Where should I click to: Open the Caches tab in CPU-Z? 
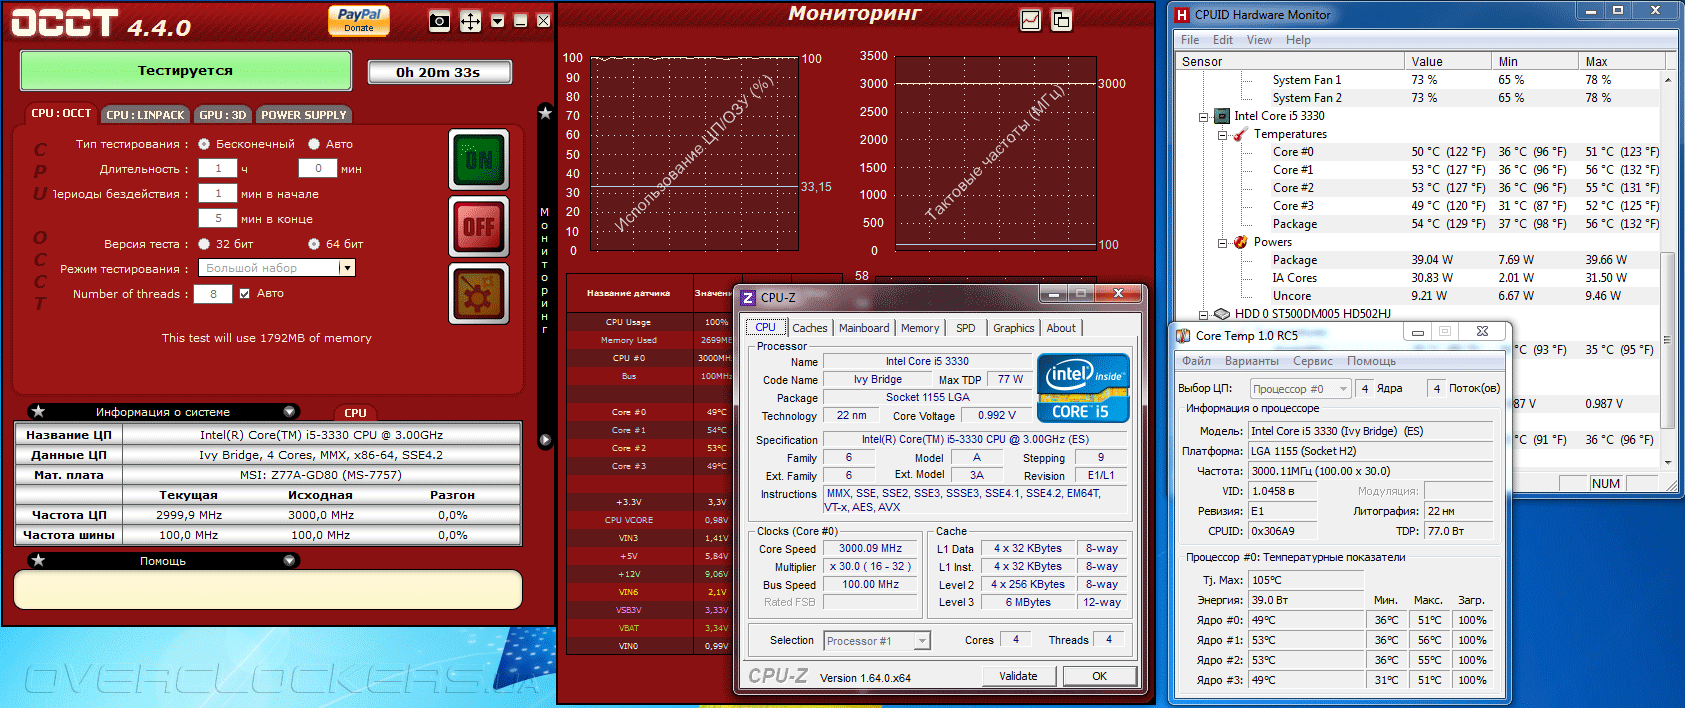[x=810, y=328]
